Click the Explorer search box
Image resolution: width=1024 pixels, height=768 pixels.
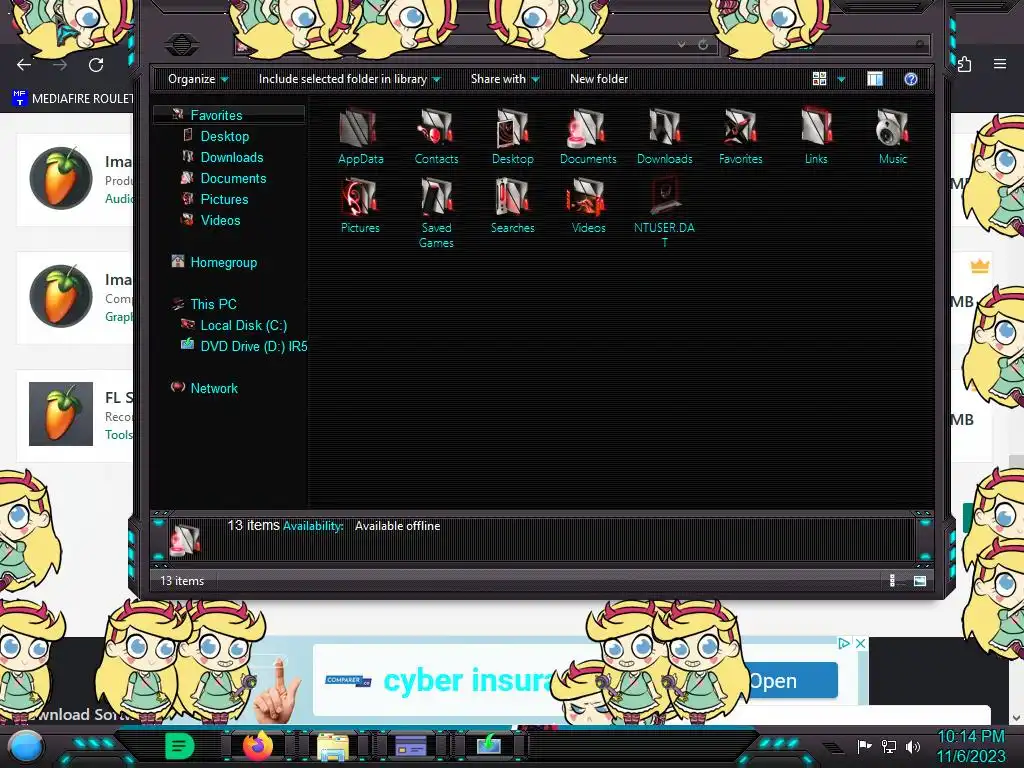827,44
